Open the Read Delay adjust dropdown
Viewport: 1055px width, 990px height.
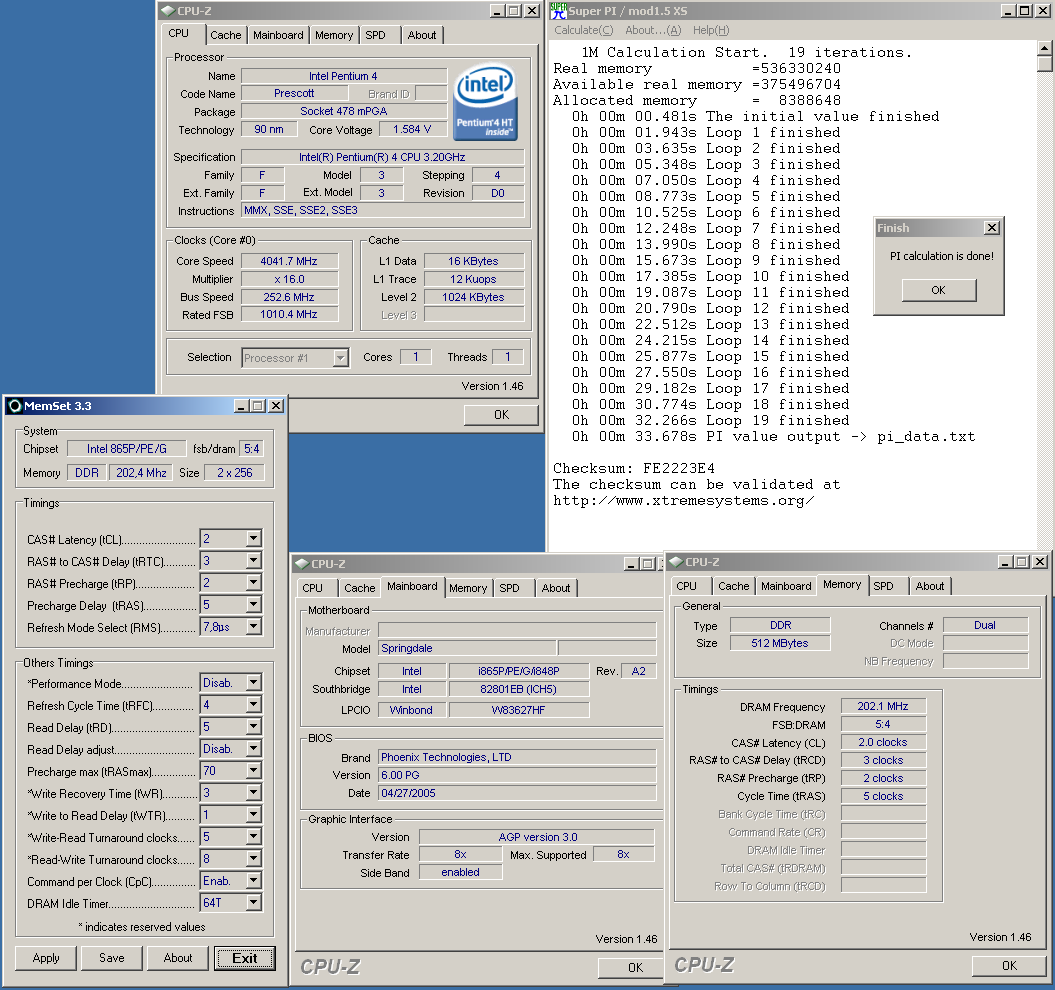coord(253,748)
